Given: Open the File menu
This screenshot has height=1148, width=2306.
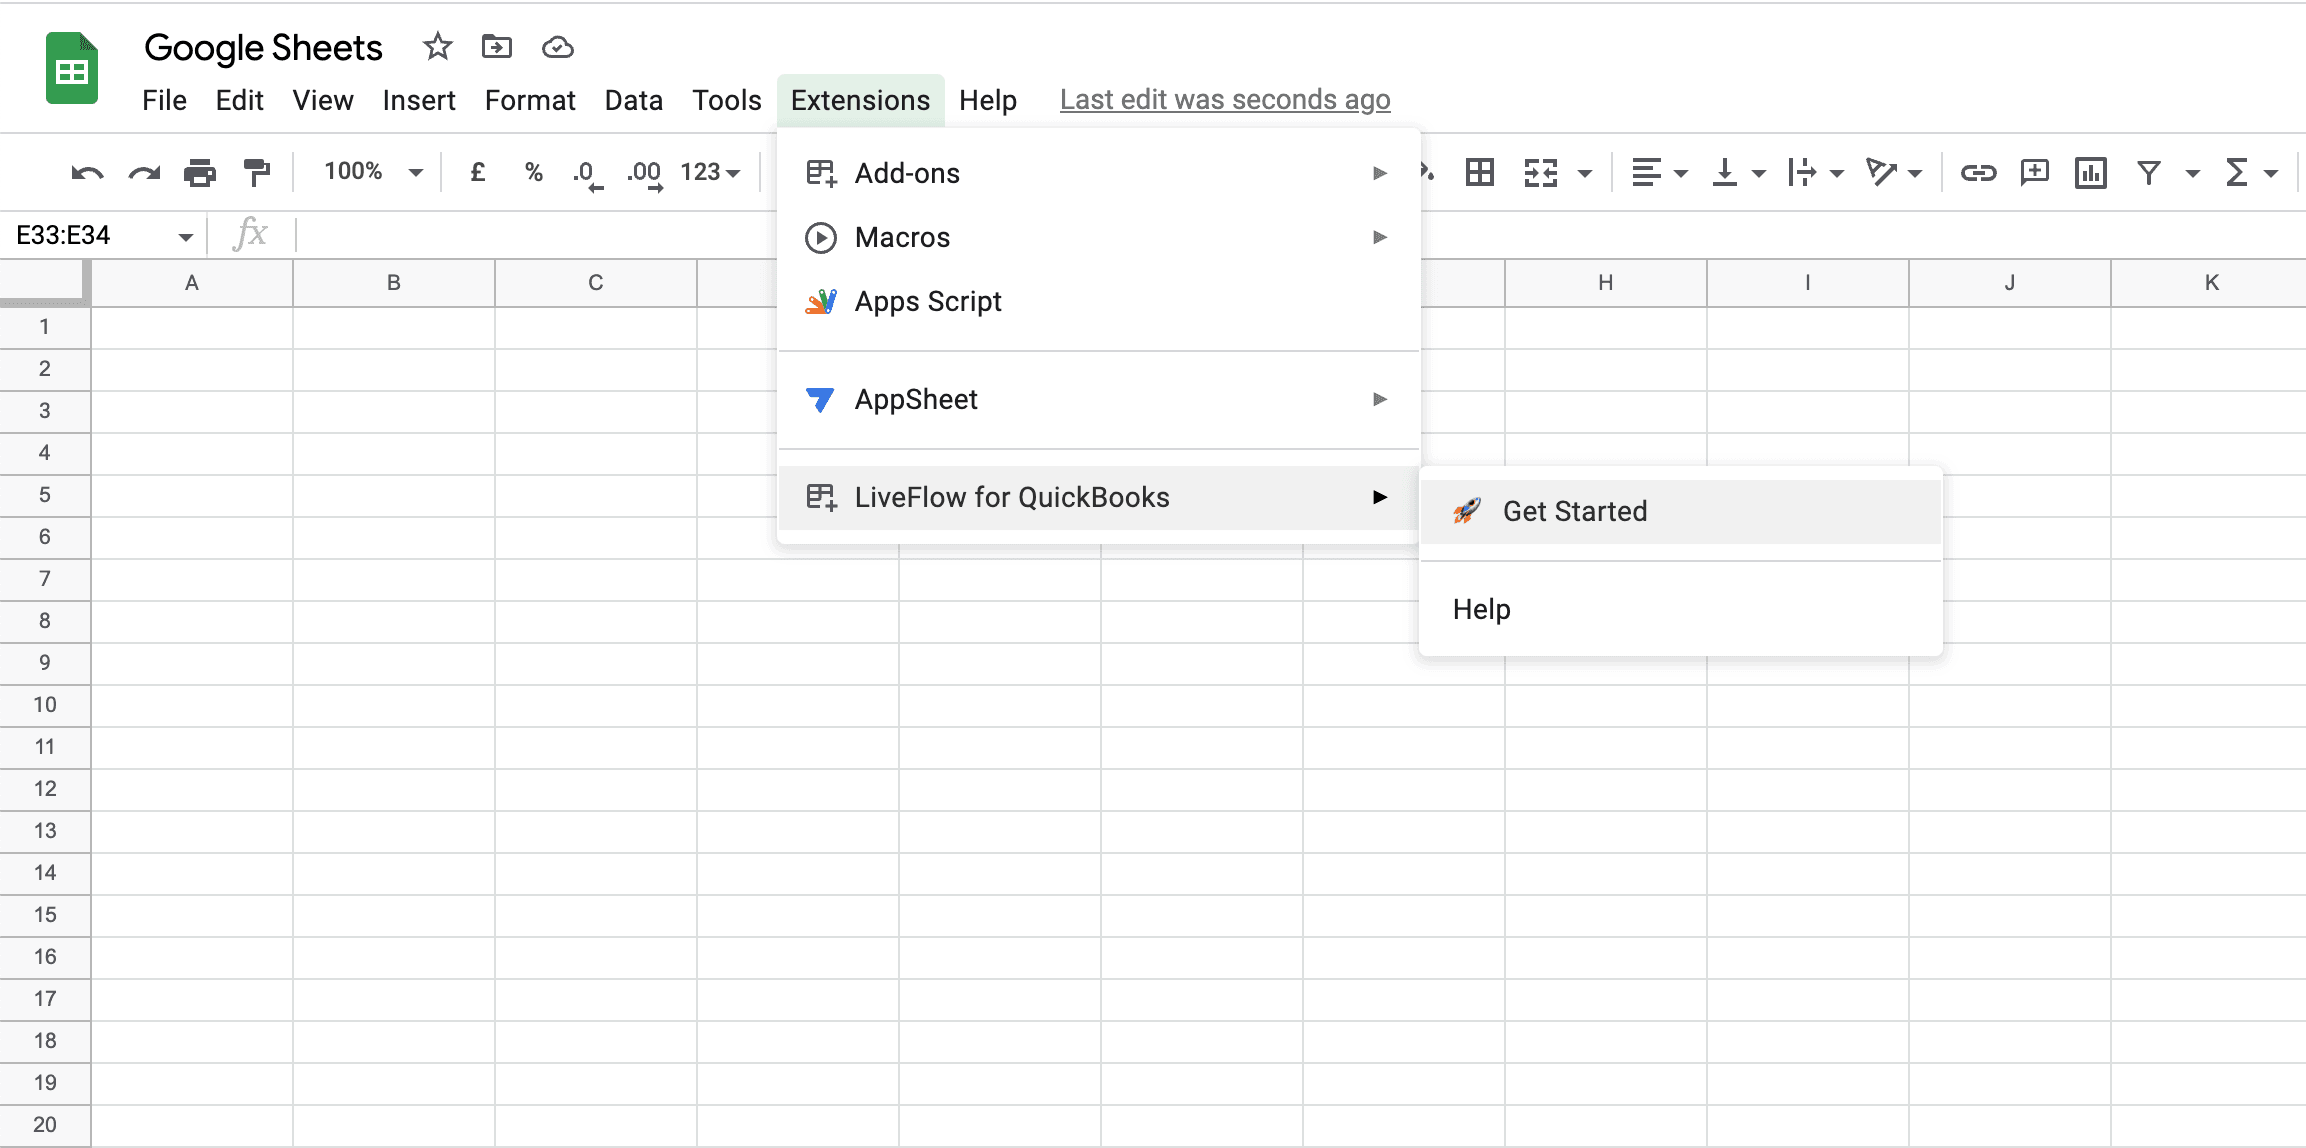Looking at the screenshot, I should pyautogui.click(x=164, y=100).
